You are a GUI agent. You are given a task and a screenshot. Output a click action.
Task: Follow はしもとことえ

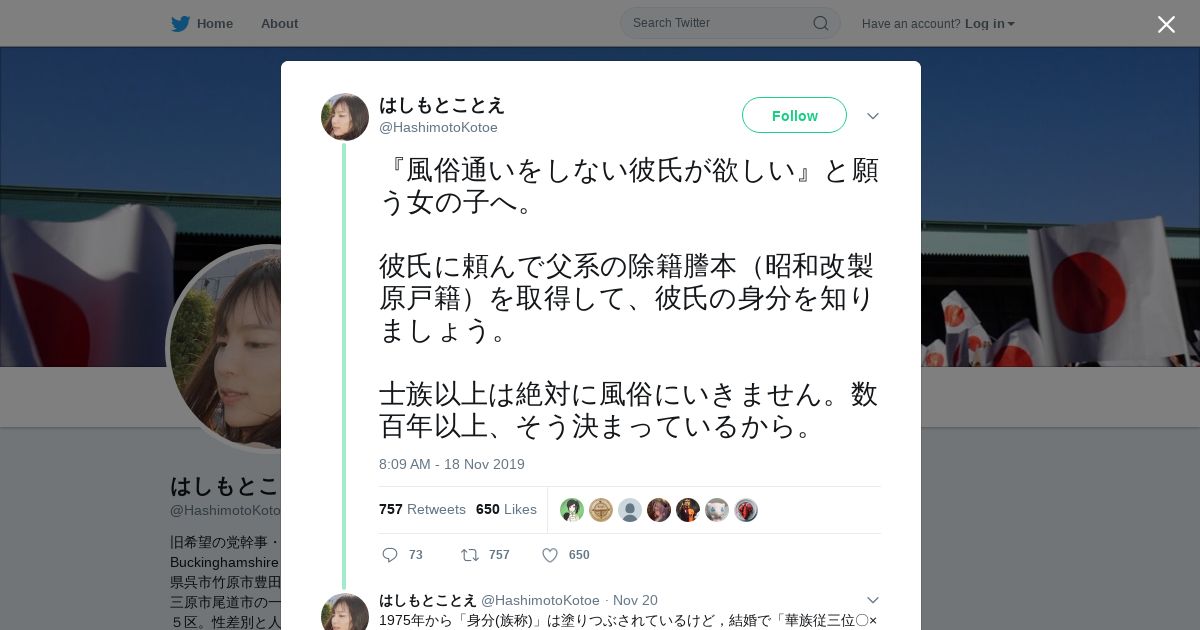pyautogui.click(x=794, y=115)
